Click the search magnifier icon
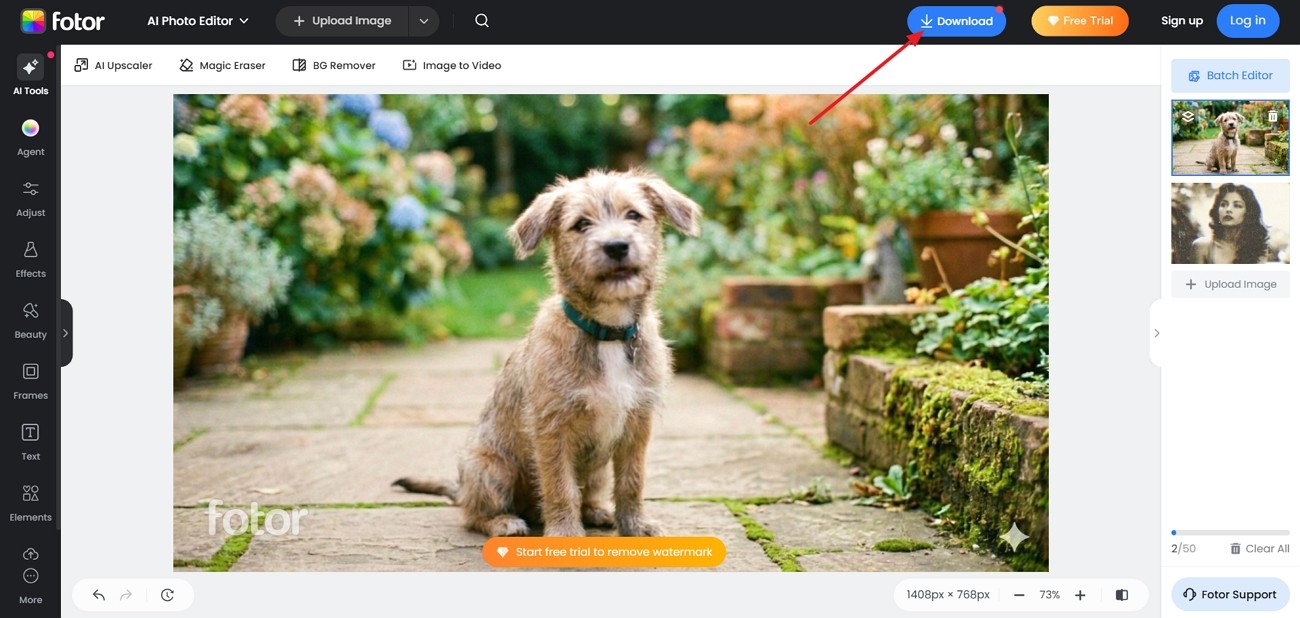1300x618 pixels. pos(482,21)
